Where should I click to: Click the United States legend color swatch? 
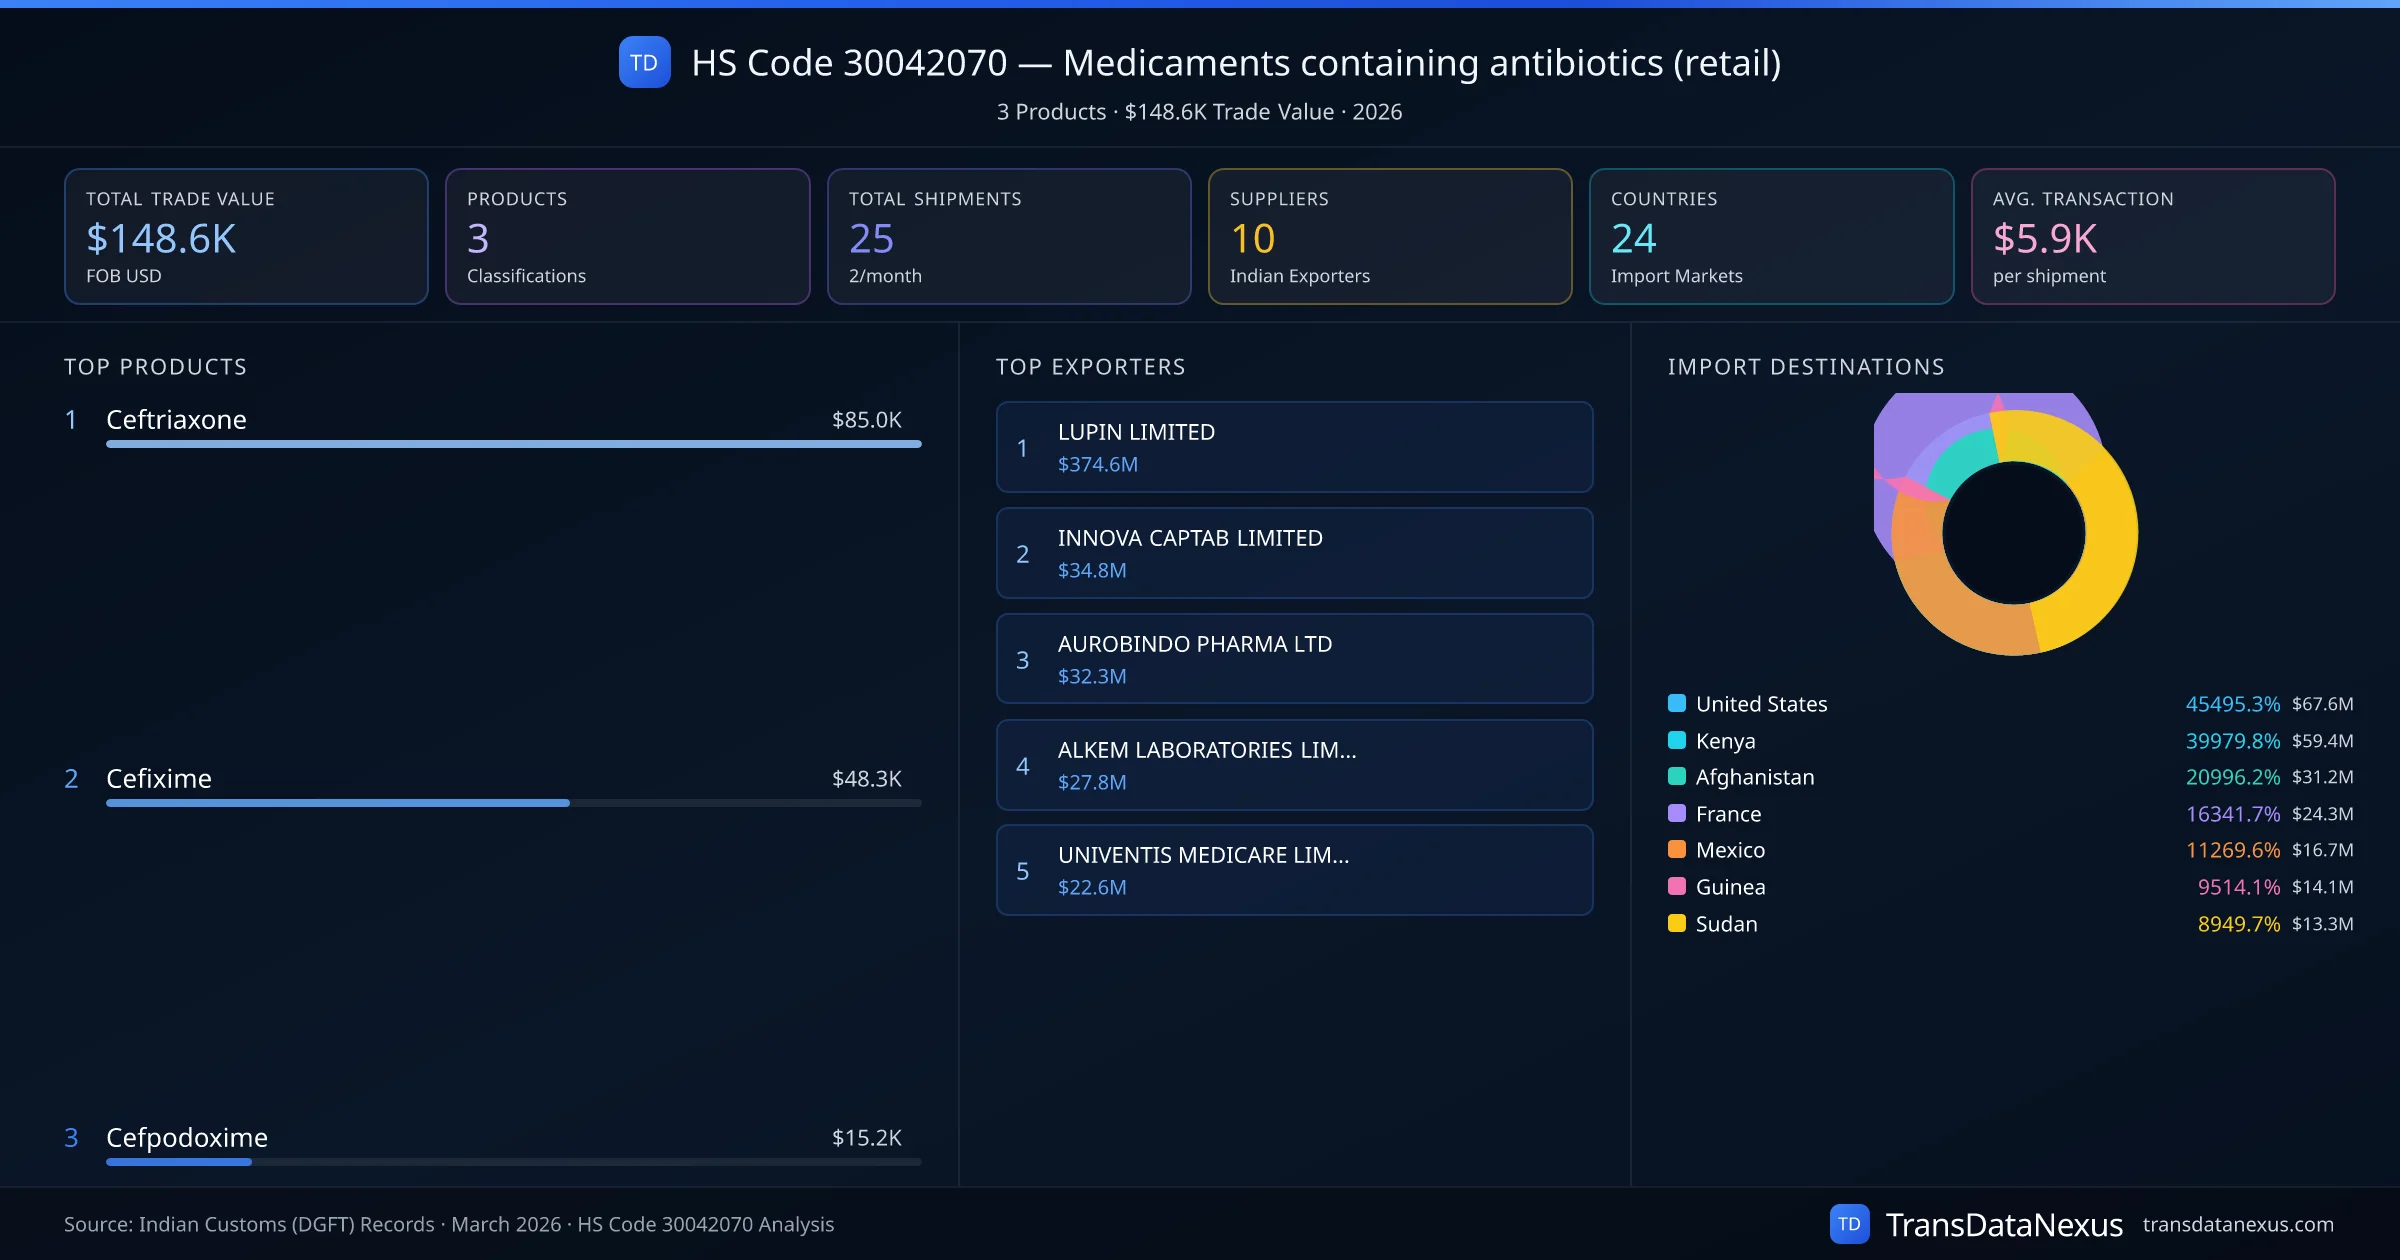click(x=1677, y=703)
